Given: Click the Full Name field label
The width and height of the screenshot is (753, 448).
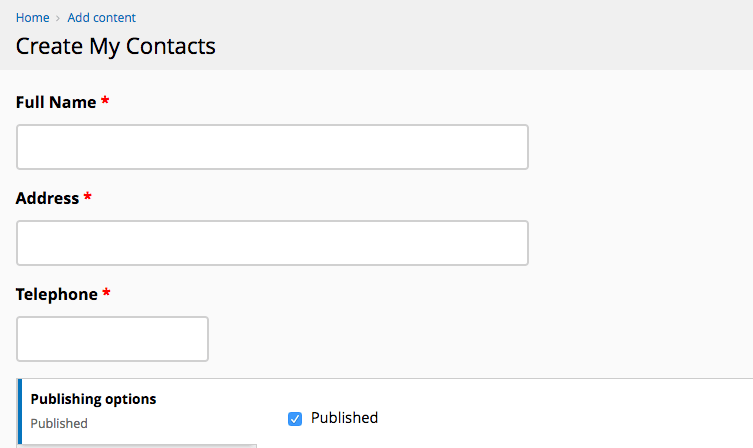Looking at the screenshot, I should click(56, 102).
